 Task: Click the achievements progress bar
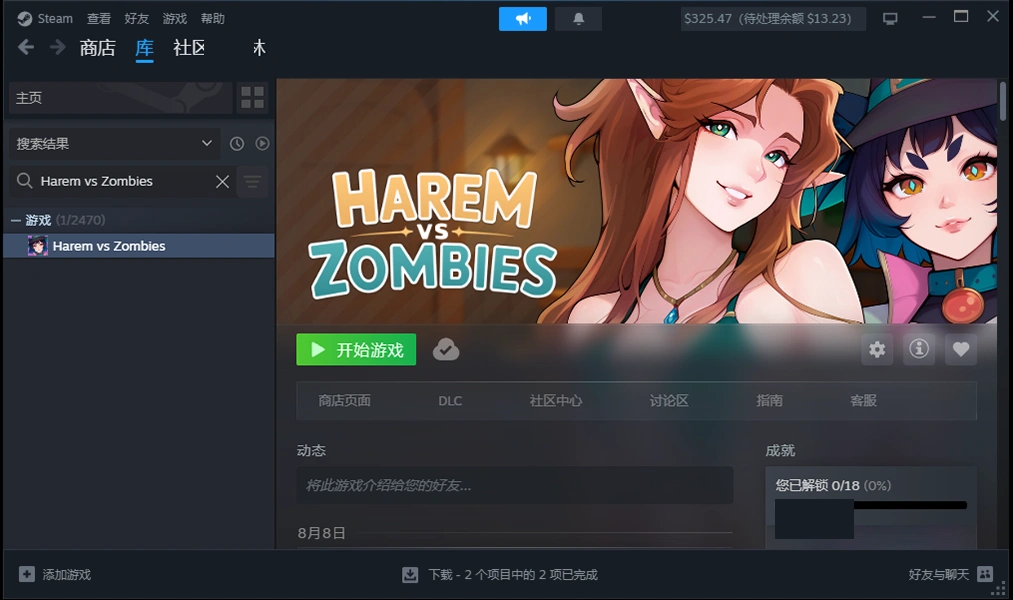pyautogui.click(x=910, y=505)
